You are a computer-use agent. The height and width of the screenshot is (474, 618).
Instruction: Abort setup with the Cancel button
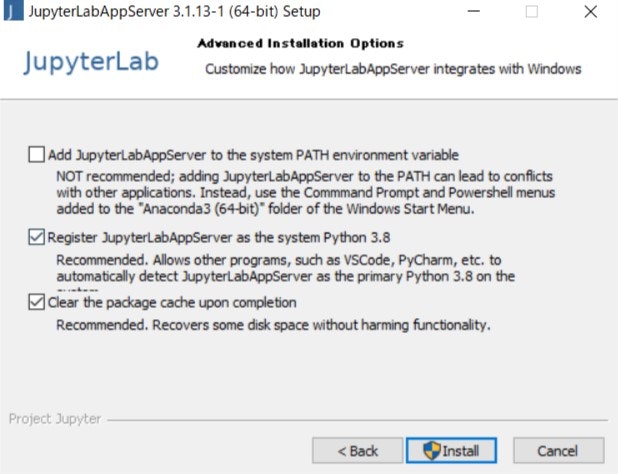(558, 450)
